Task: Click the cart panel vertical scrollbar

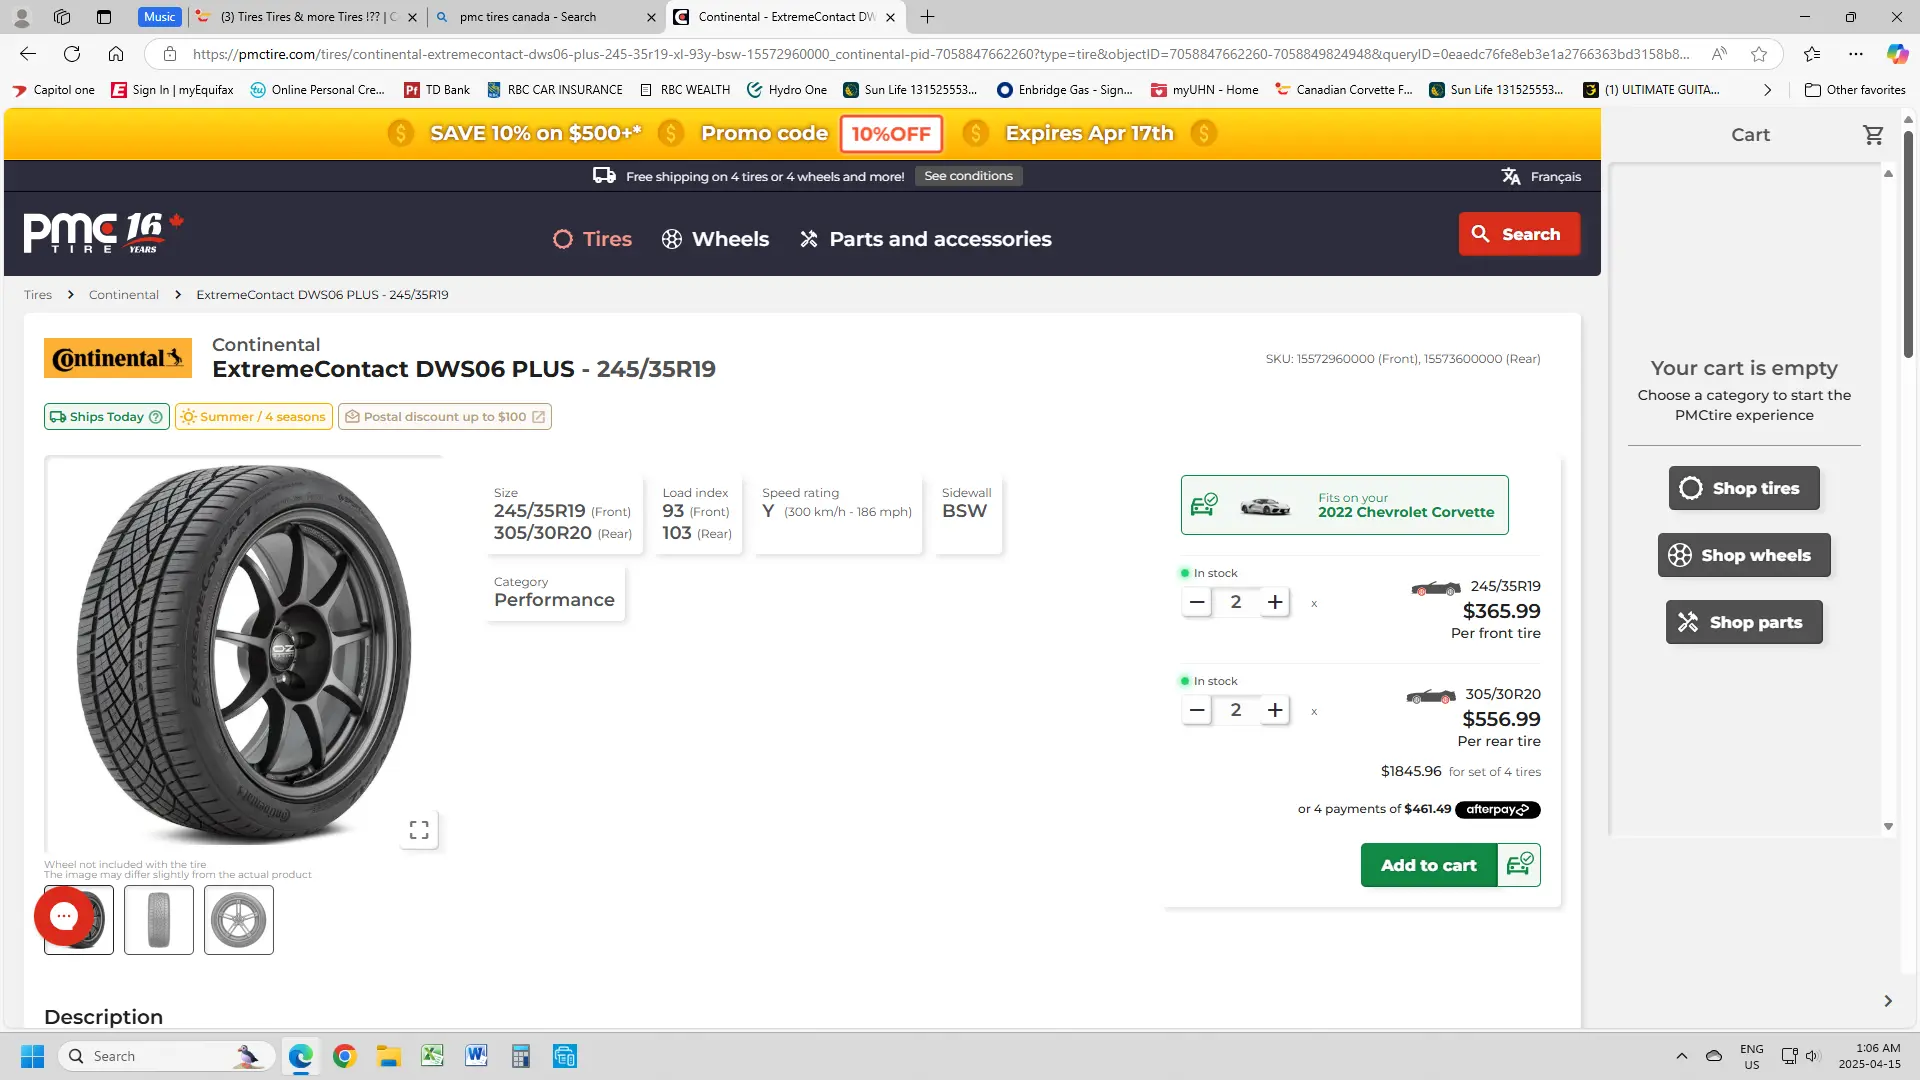Action: [x=1888, y=500]
